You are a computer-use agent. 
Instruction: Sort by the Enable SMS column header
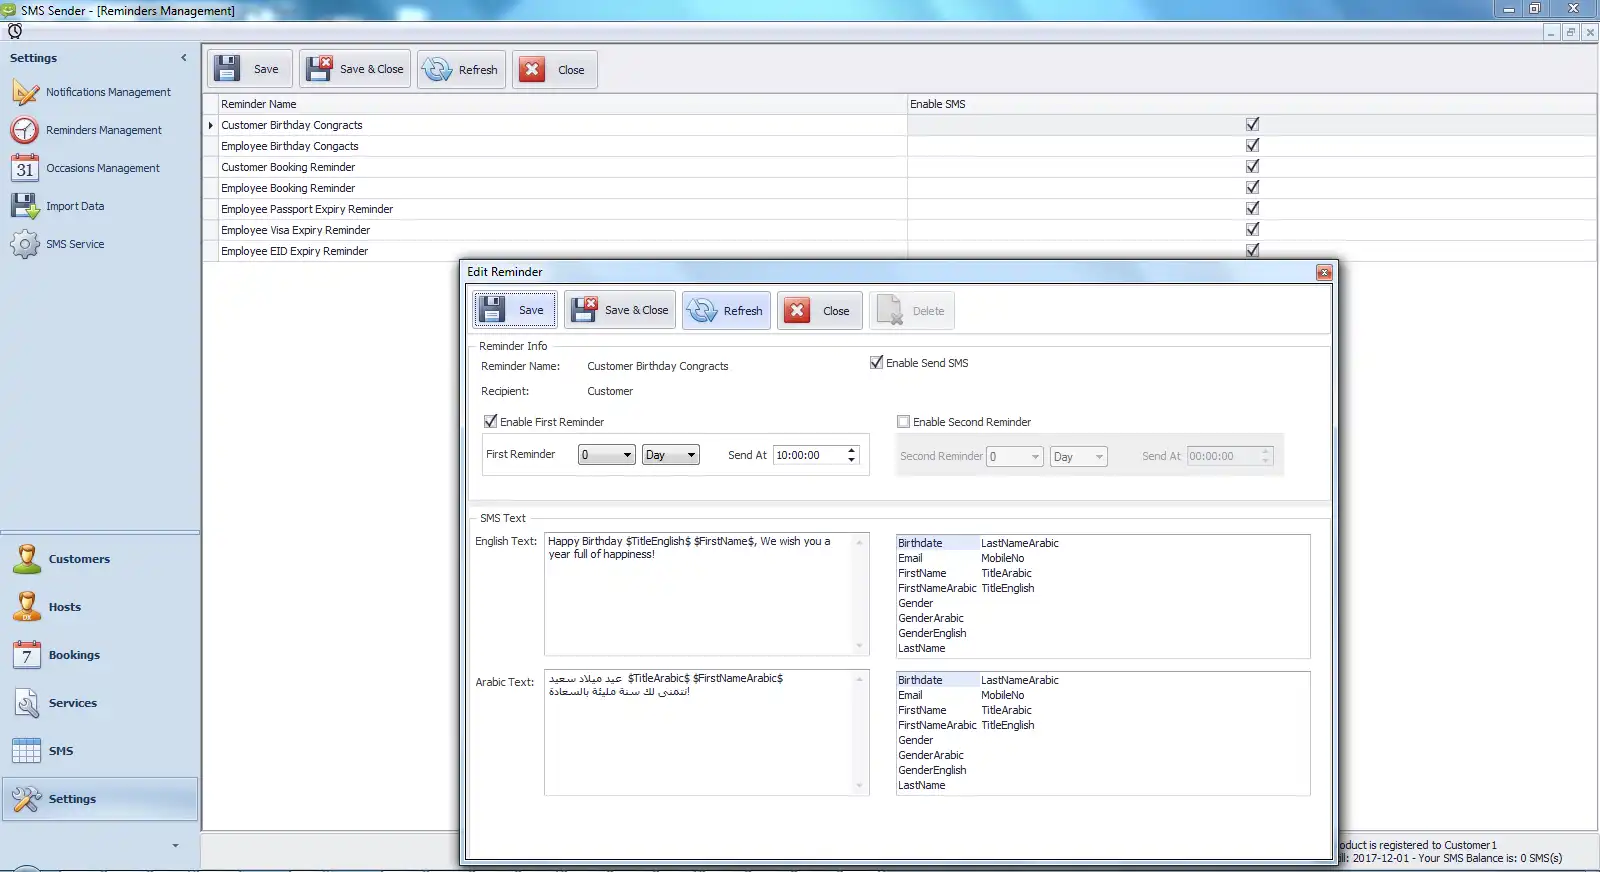coord(1252,104)
